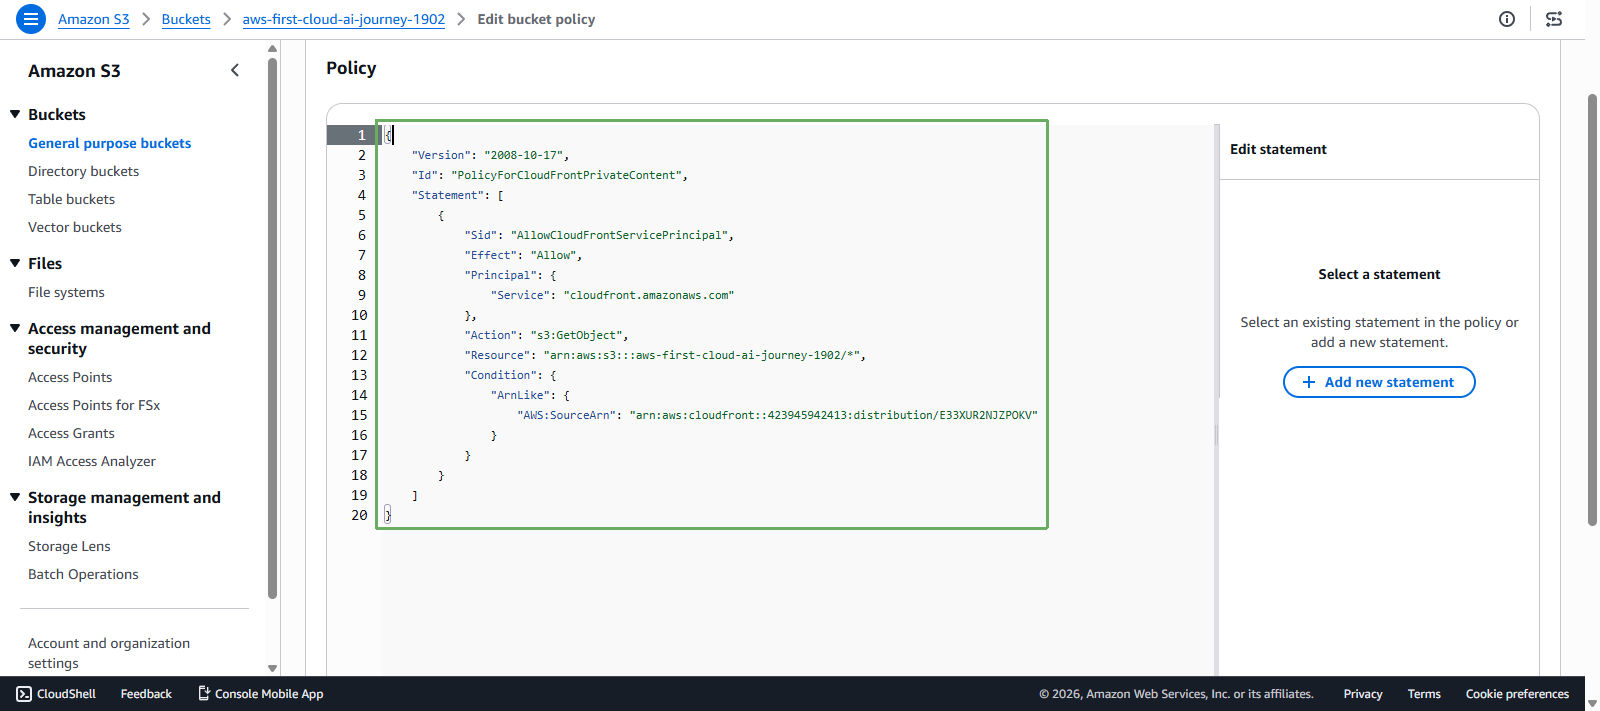This screenshot has height=711, width=1600.
Task: Open IAM Access Analyzer
Action: [x=92, y=461]
